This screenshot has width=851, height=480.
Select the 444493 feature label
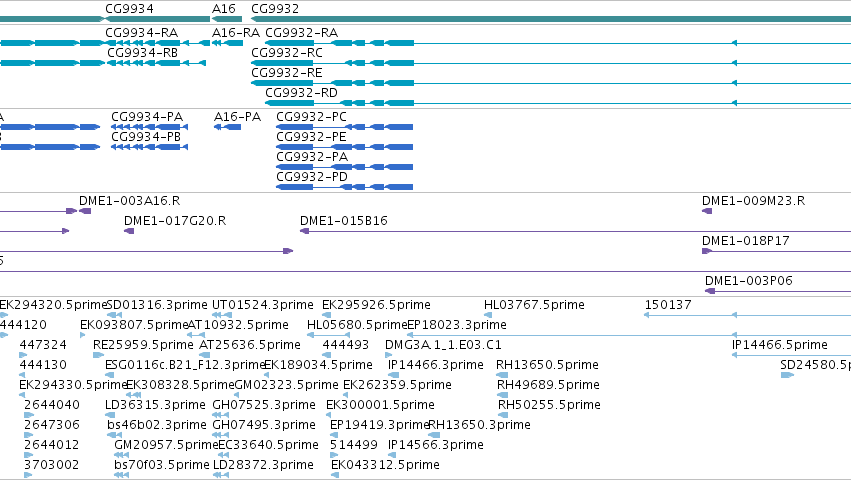pos(346,345)
